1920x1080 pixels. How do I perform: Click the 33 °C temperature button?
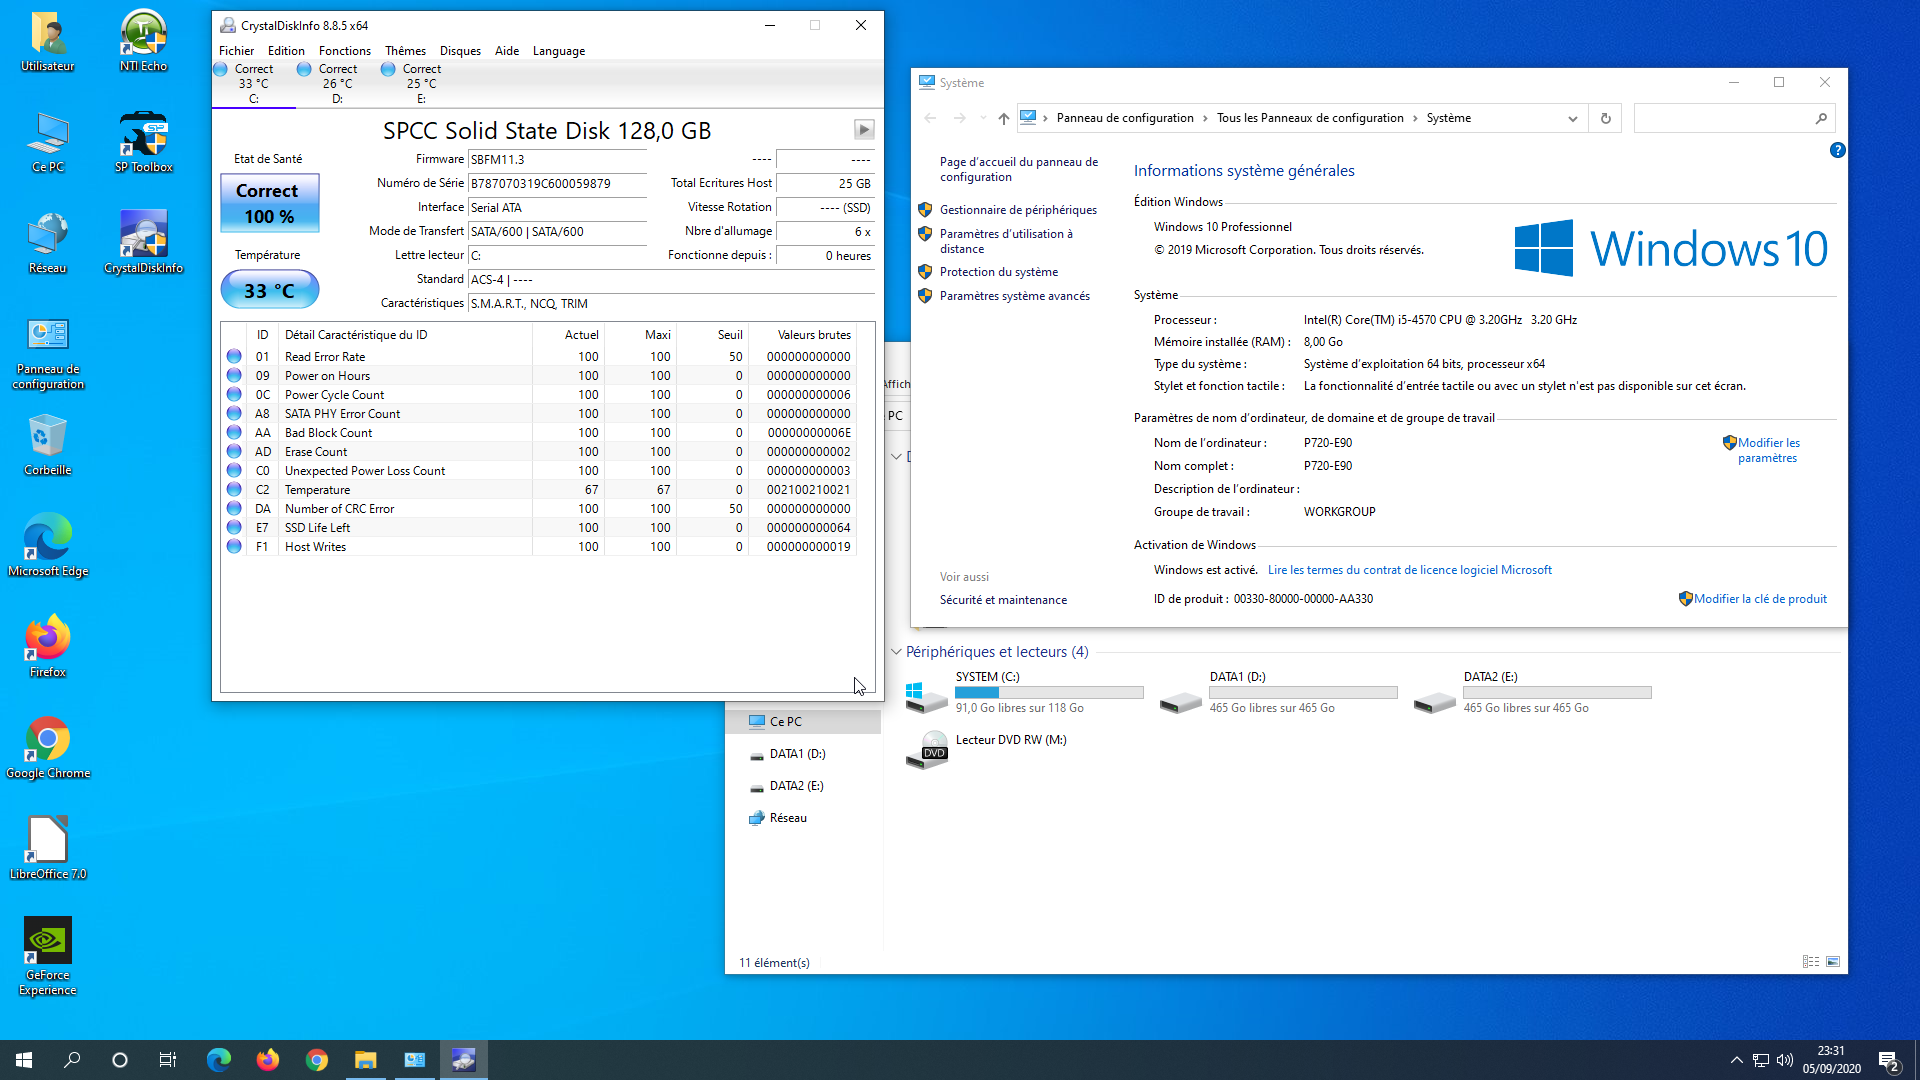270,290
